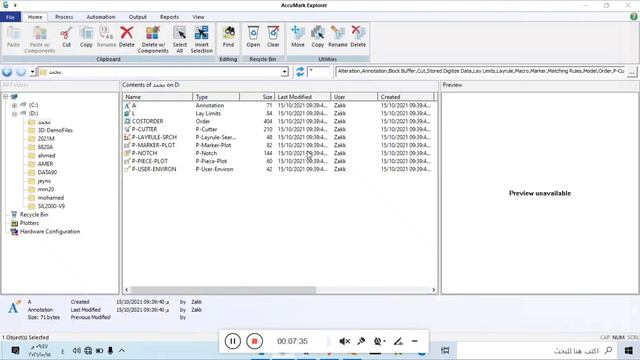Click the refresh arrows icon
640x360 pixels.
coord(300,72)
